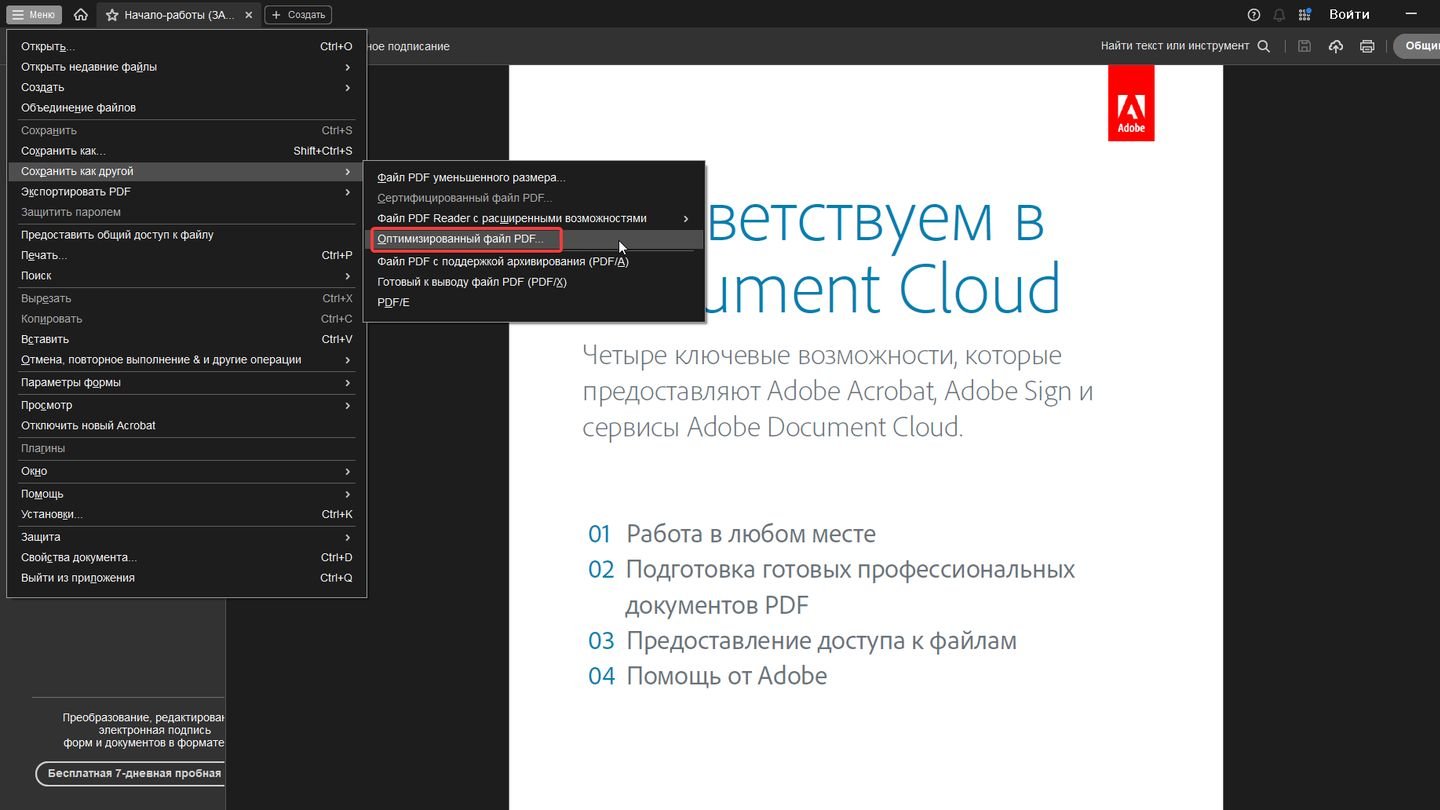Choose Файл PDF уменьшенного размера...
Viewport: 1440px width, 810px height.
(534, 177)
